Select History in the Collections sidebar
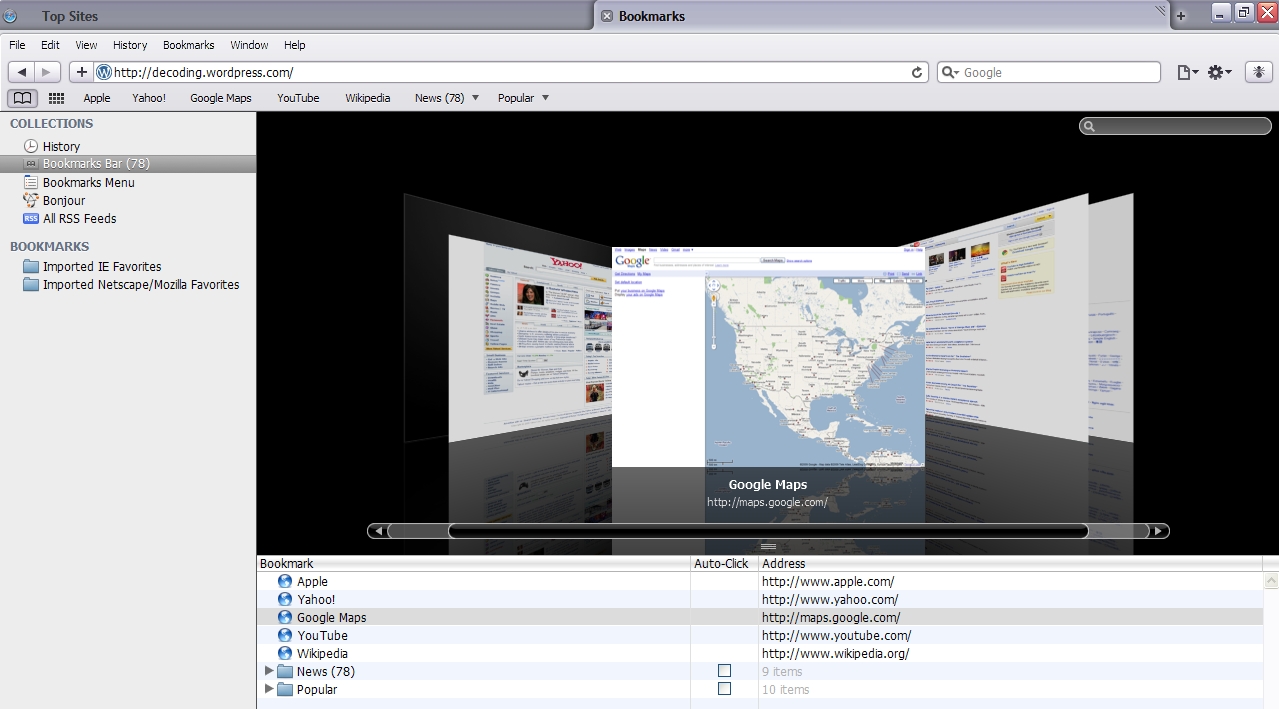 pos(61,146)
